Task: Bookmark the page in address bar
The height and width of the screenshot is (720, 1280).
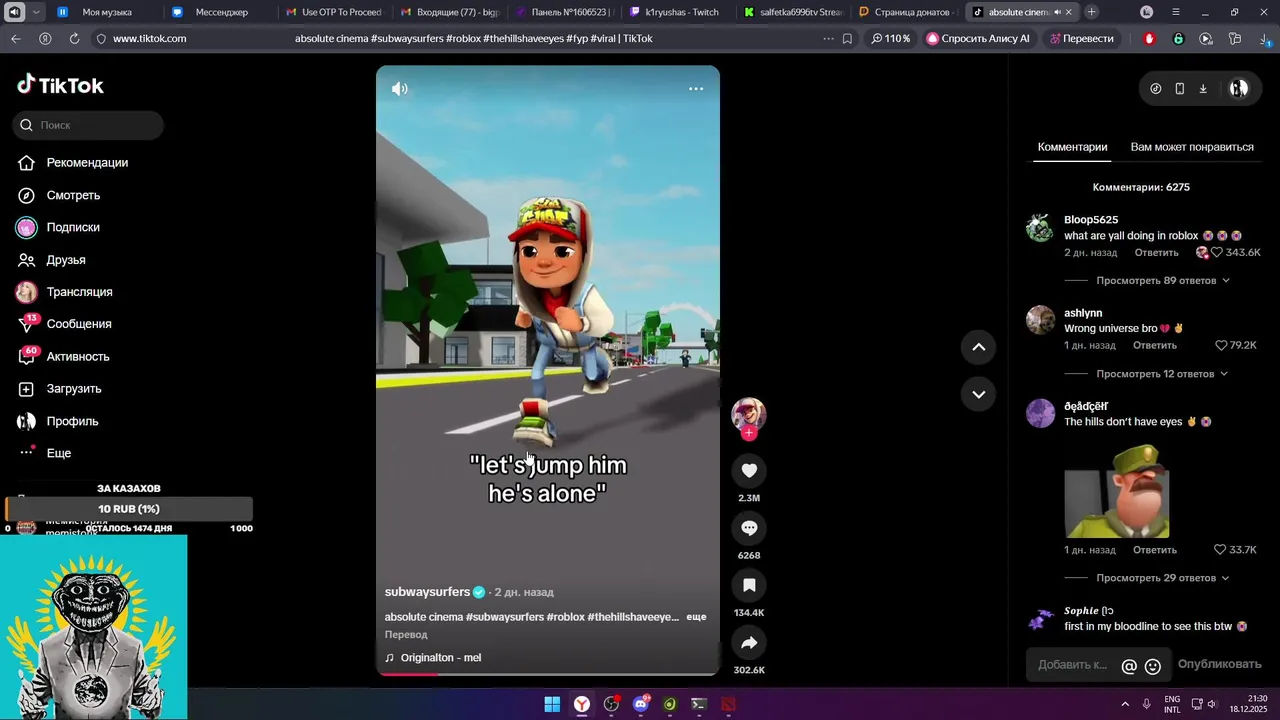Action: [x=847, y=38]
